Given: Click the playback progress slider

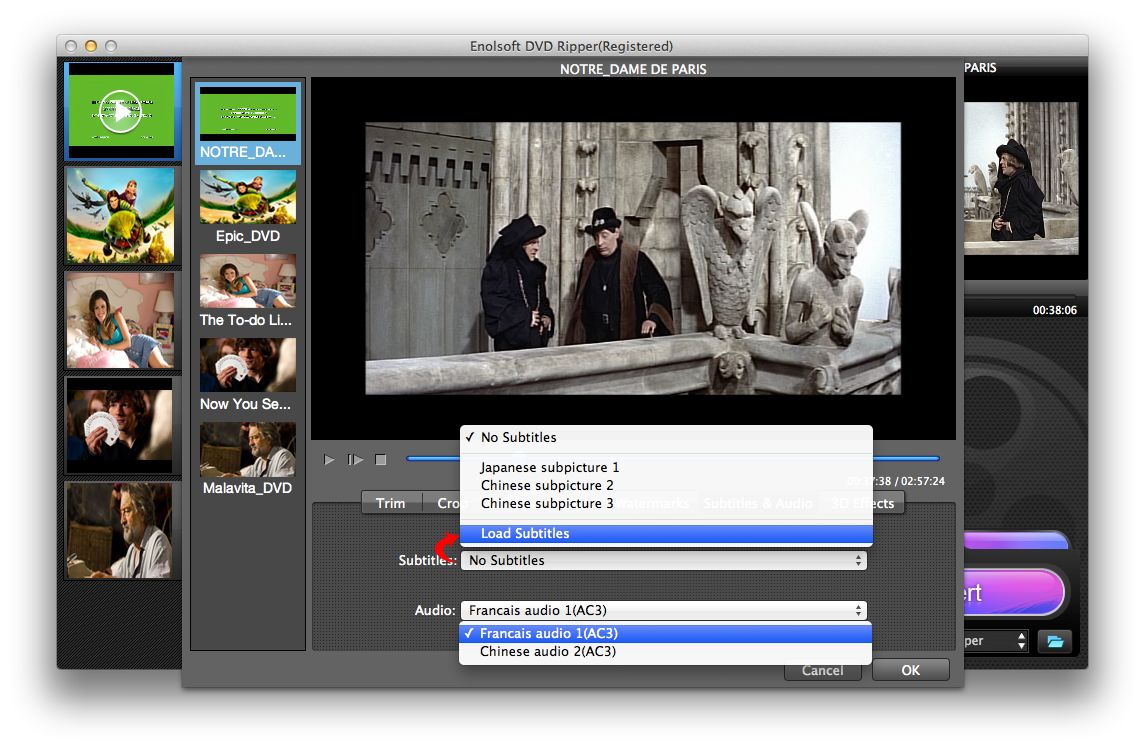Looking at the screenshot, I should point(672,459).
